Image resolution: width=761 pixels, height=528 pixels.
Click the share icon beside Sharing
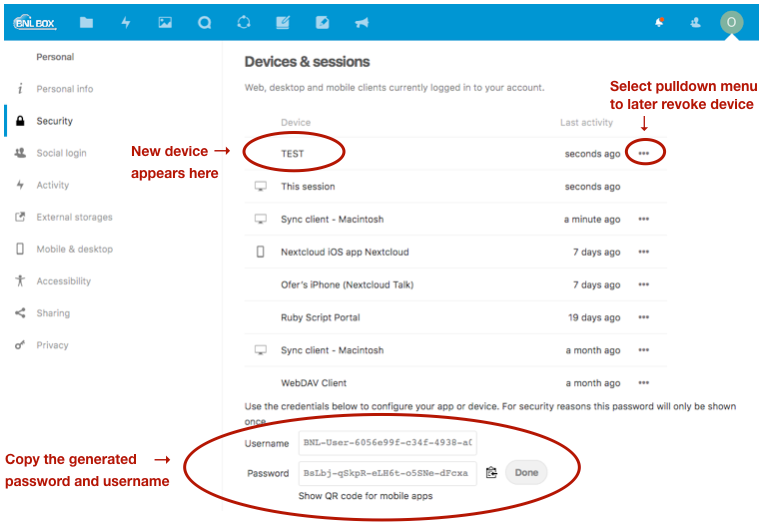tap(20, 313)
